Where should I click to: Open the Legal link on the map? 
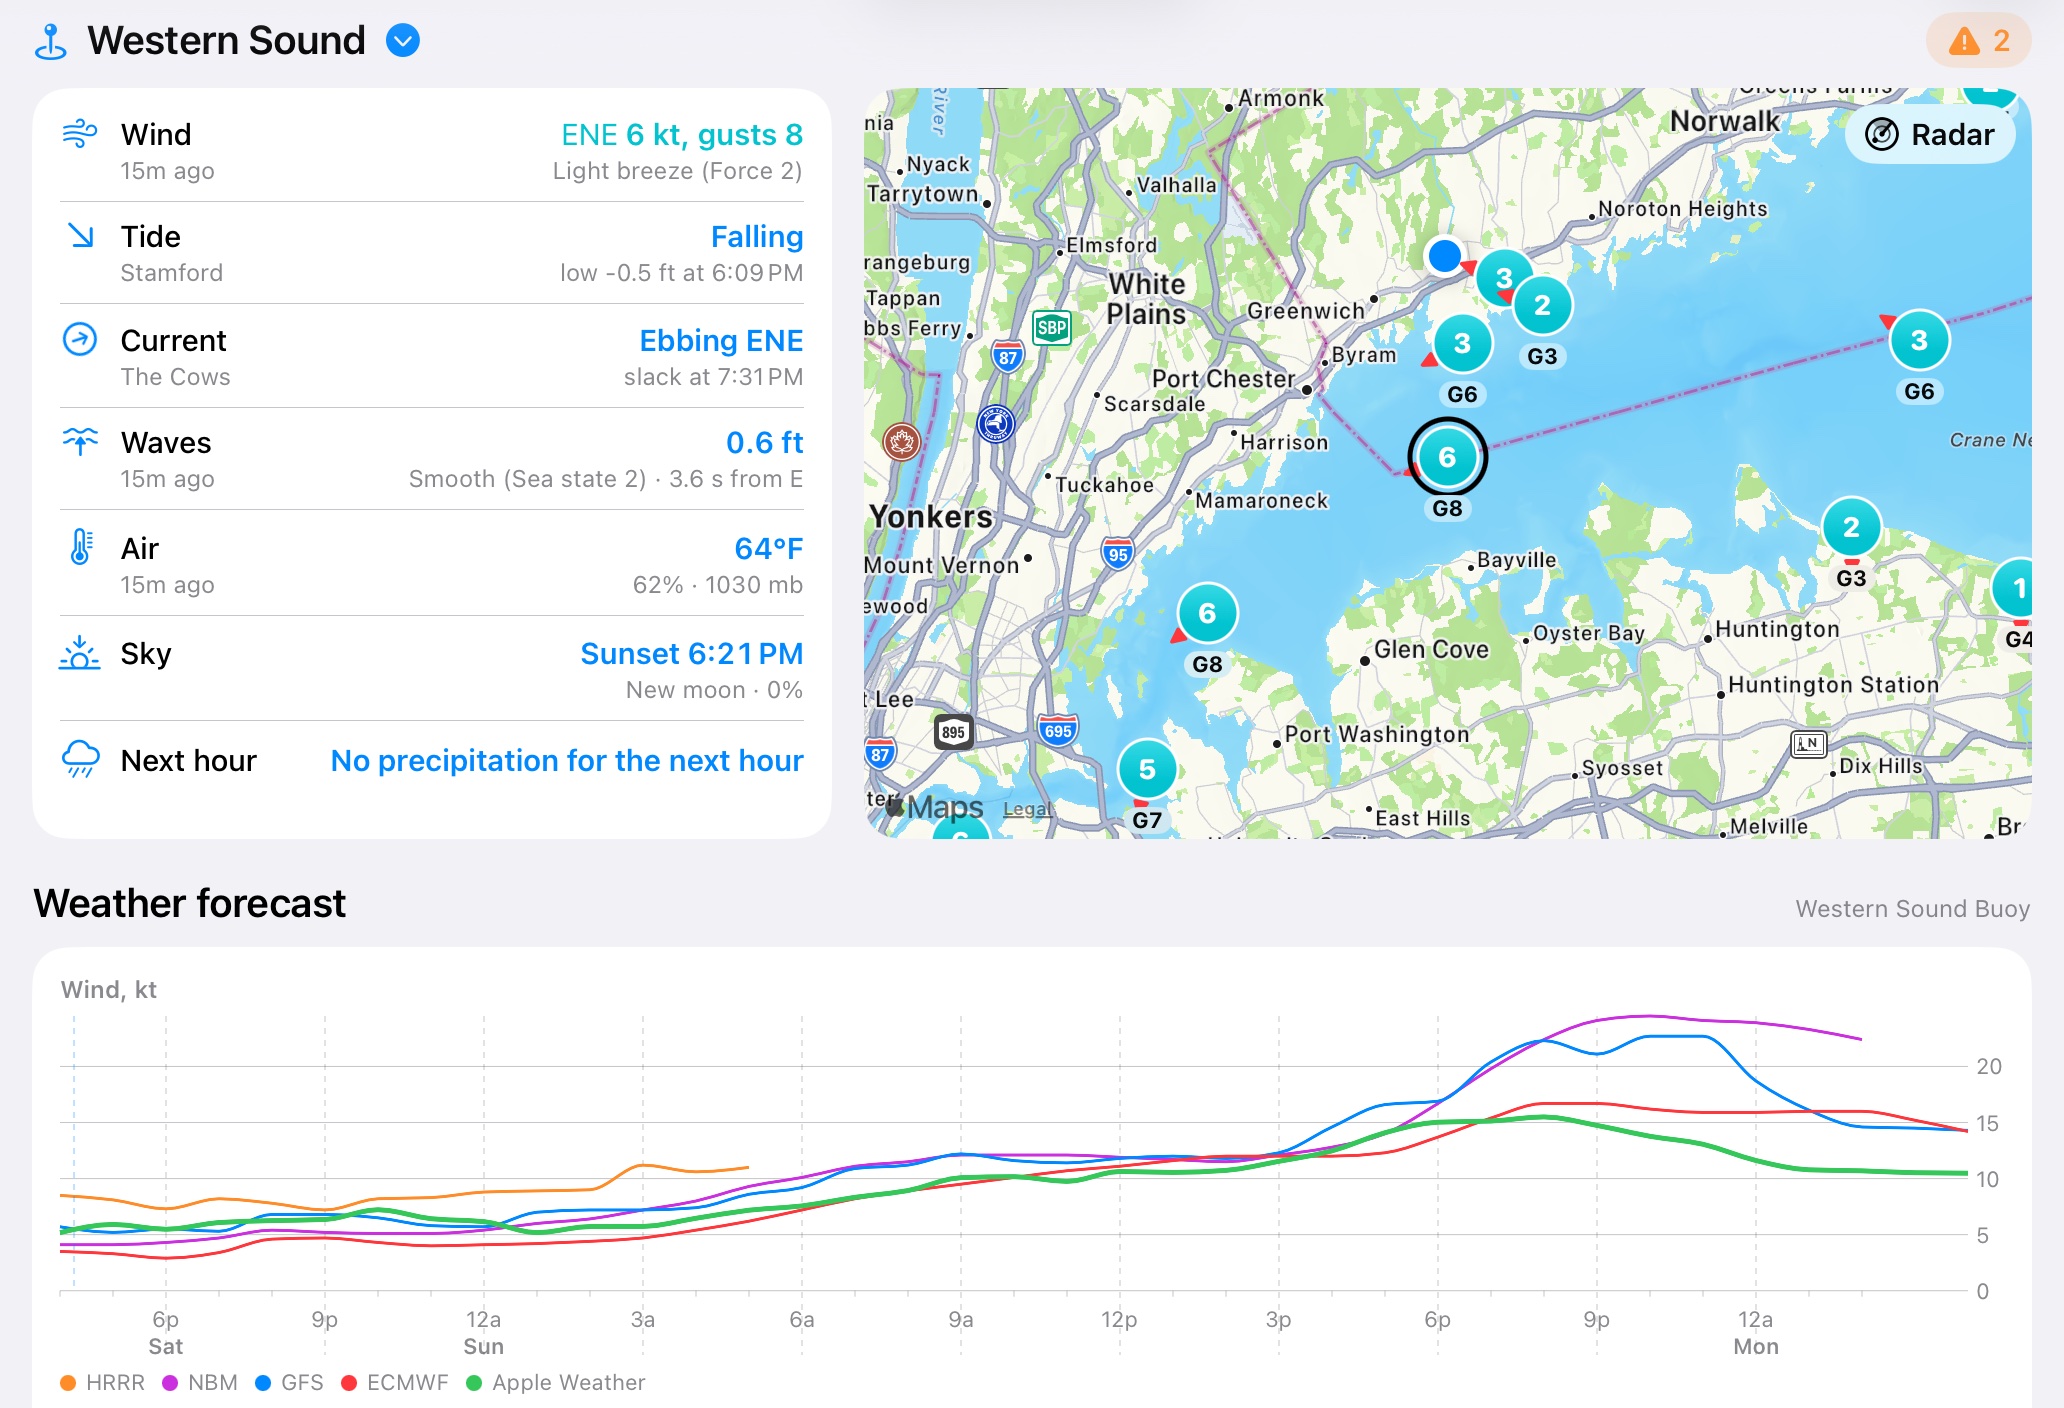pyautogui.click(x=1027, y=809)
